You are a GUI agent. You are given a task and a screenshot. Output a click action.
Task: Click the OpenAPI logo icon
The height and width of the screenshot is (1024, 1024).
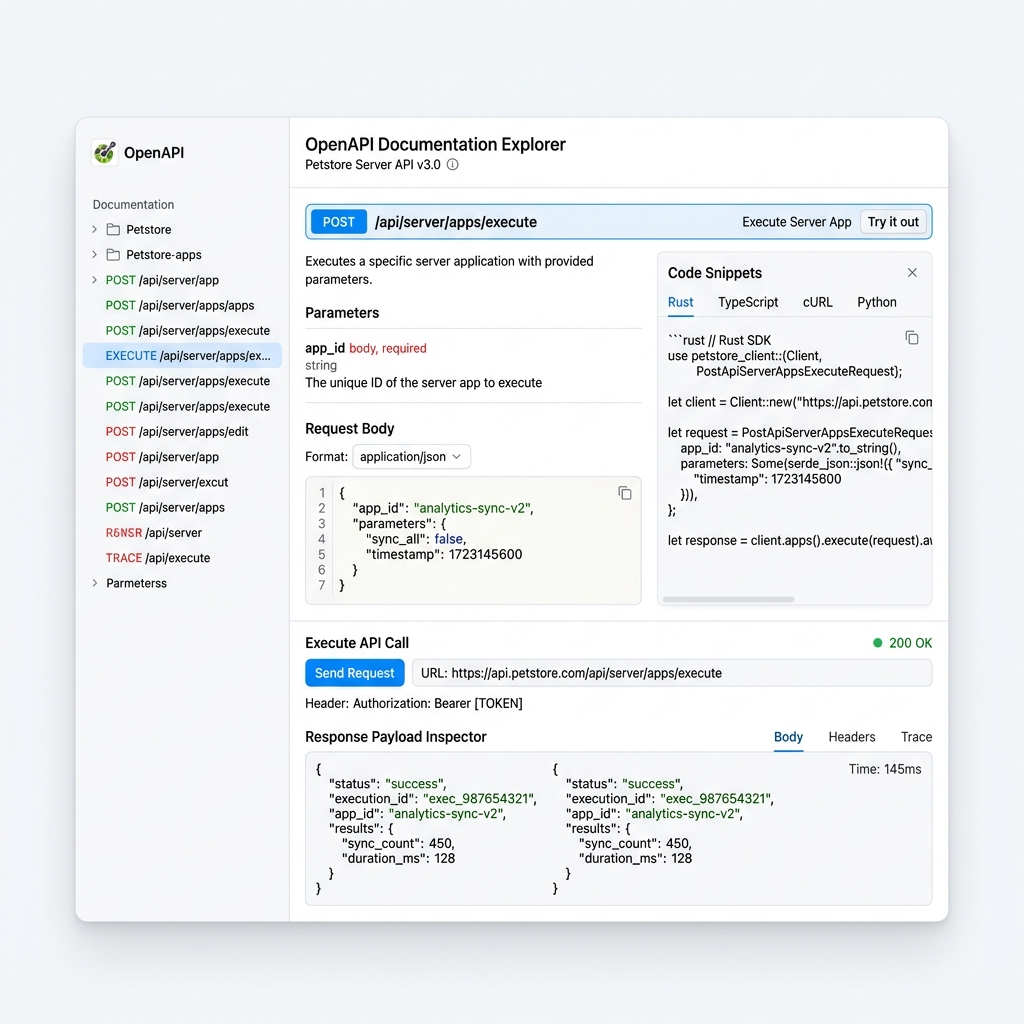[x=104, y=153]
